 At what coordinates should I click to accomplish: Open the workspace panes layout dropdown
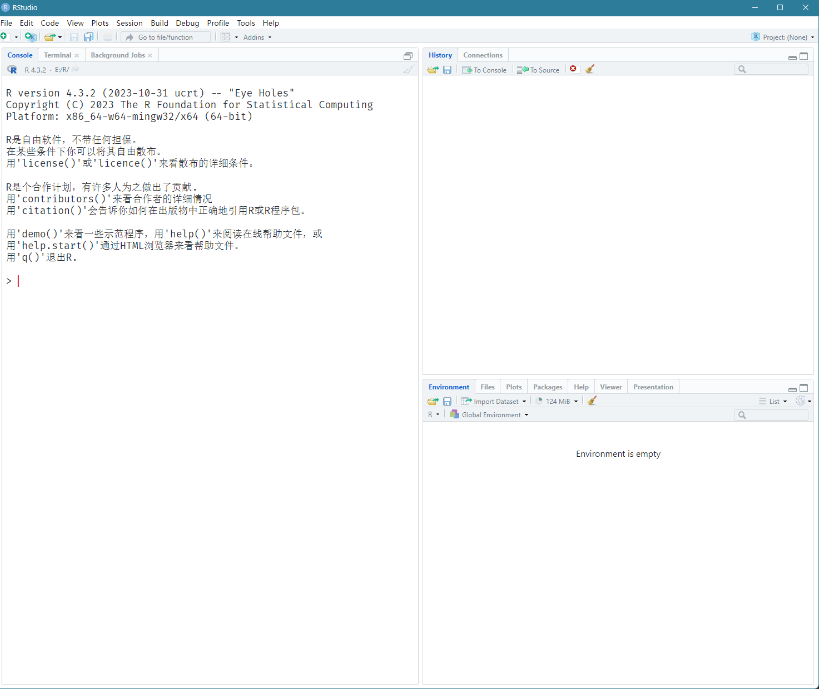[229, 37]
